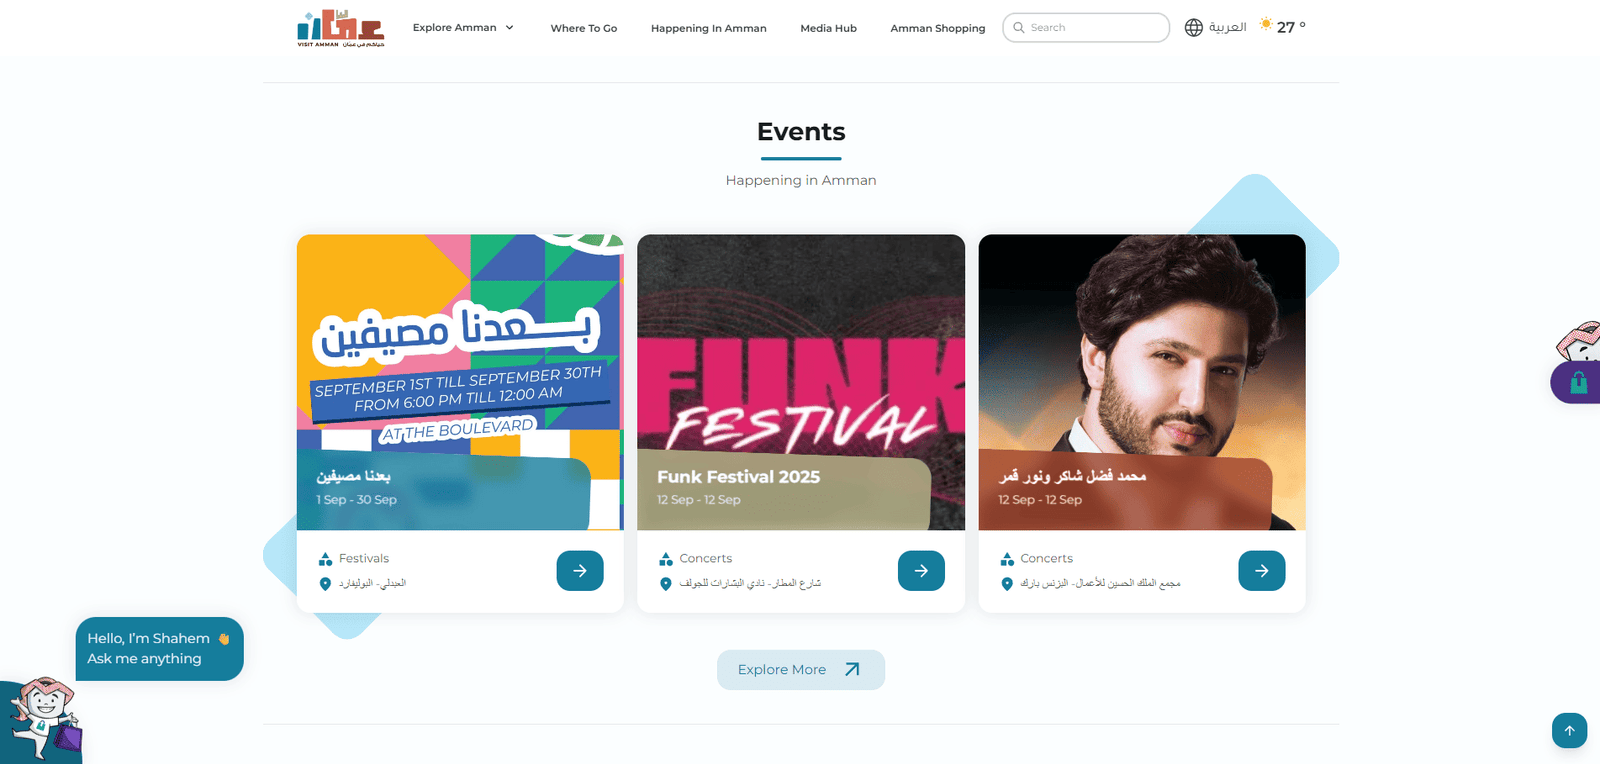
Task: Switch language to العربية
Action: pyautogui.click(x=1227, y=27)
